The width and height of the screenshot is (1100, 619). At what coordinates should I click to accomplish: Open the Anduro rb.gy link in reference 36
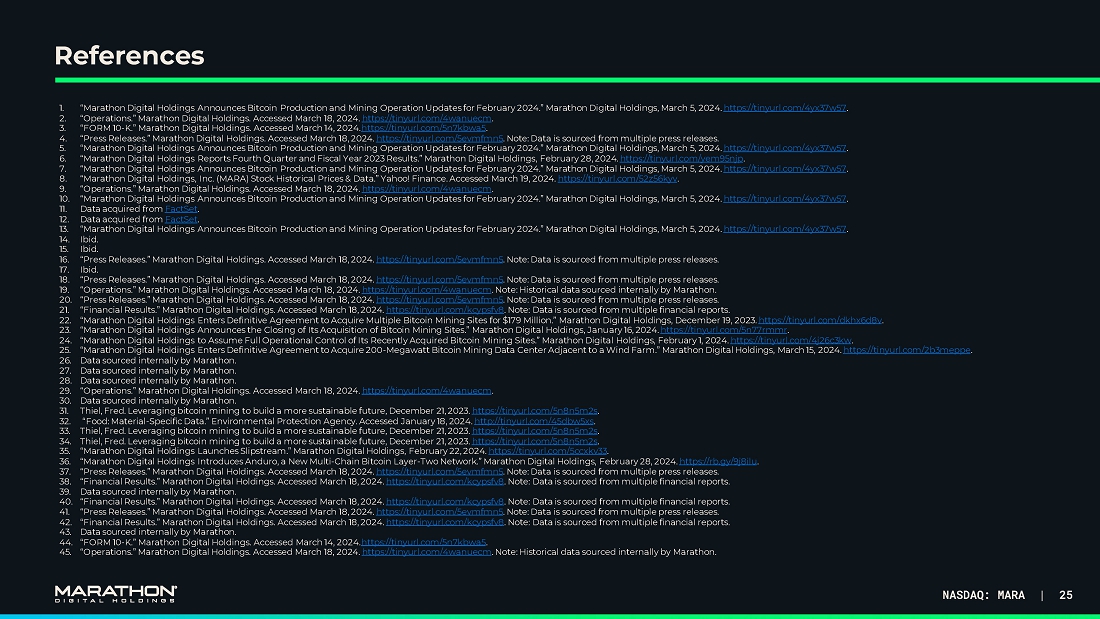[x=718, y=462]
